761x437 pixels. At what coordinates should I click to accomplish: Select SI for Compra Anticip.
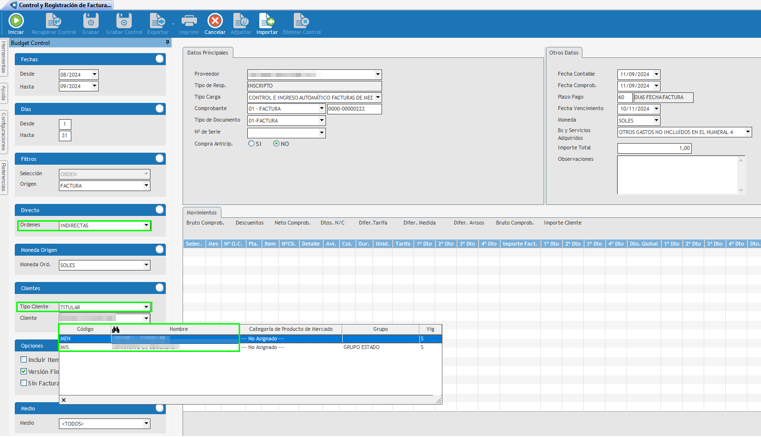tap(251, 144)
